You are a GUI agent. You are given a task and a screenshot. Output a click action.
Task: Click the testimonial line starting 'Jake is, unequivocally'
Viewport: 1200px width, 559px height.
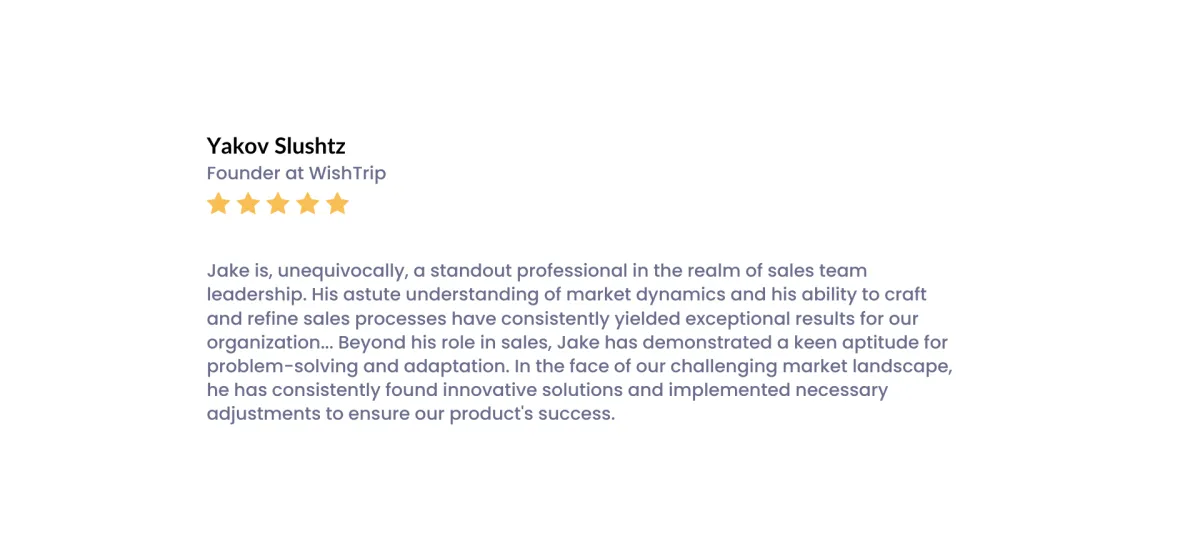(537, 271)
